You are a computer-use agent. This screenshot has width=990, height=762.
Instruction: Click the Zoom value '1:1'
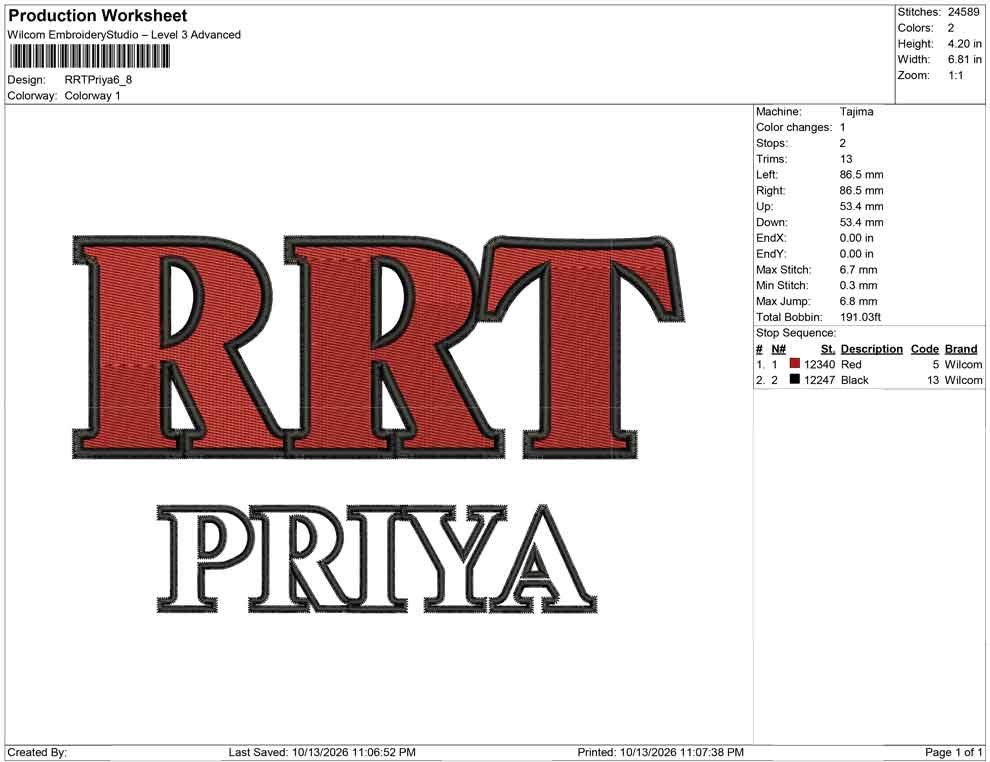point(955,75)
